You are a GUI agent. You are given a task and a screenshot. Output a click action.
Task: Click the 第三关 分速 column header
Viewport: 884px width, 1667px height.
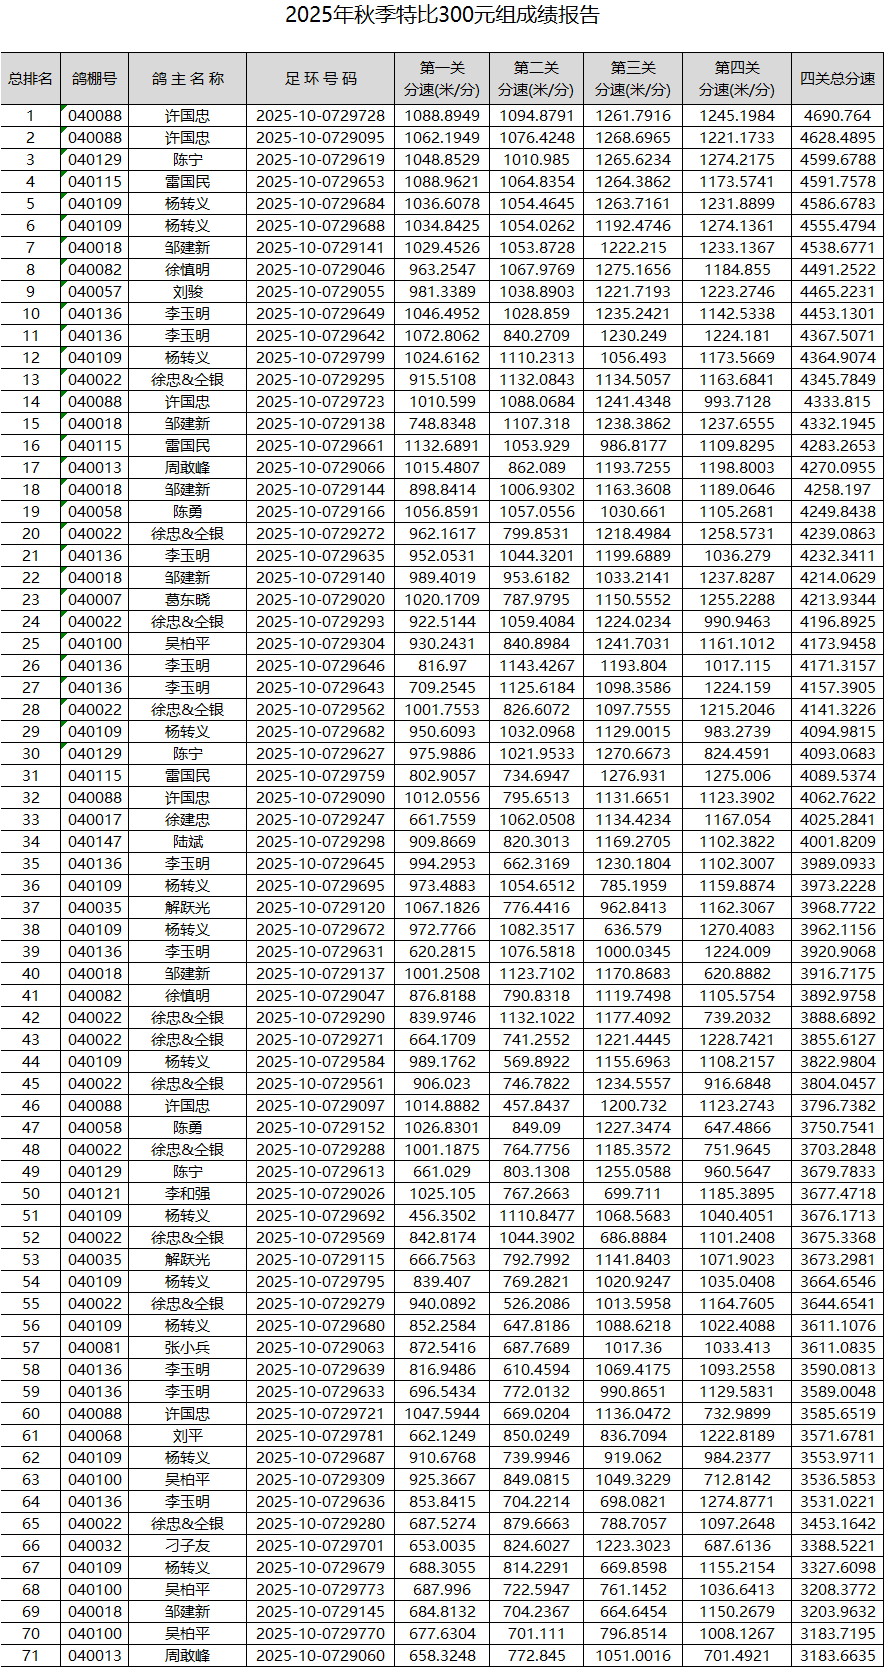[x=633, y=79]
